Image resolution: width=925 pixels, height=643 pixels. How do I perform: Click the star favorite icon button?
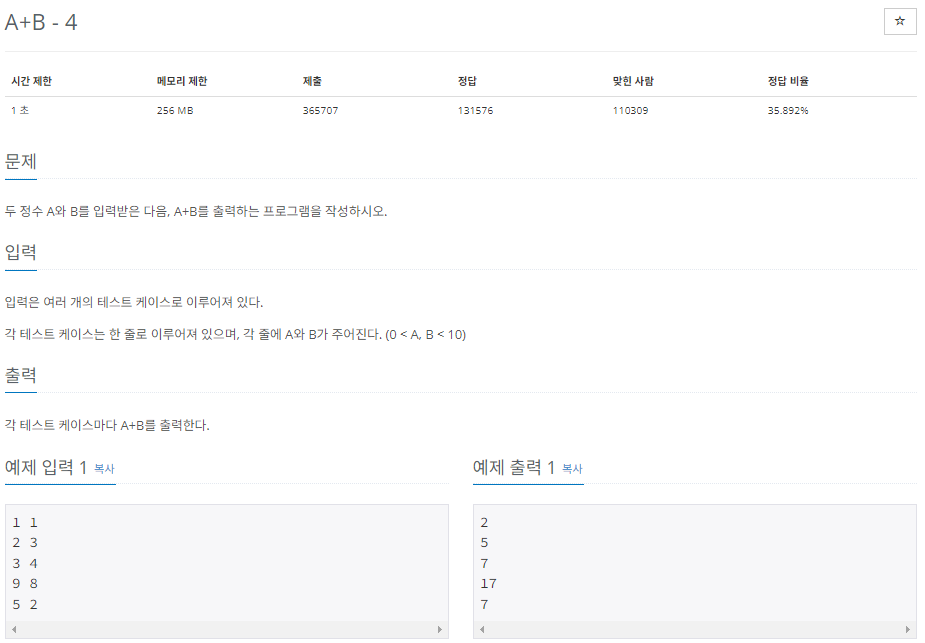(900, 22)
